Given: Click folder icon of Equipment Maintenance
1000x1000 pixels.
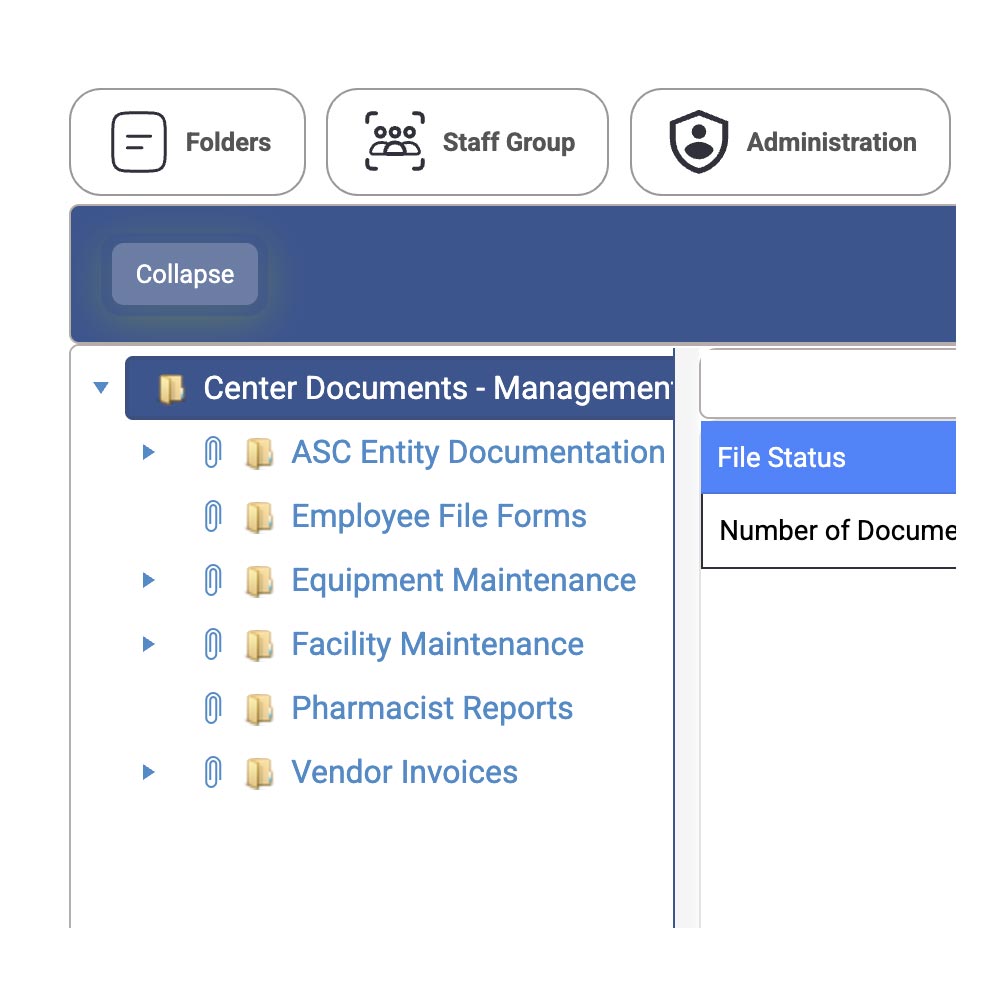Looking at the screenshot, I should tap(260, 581).
